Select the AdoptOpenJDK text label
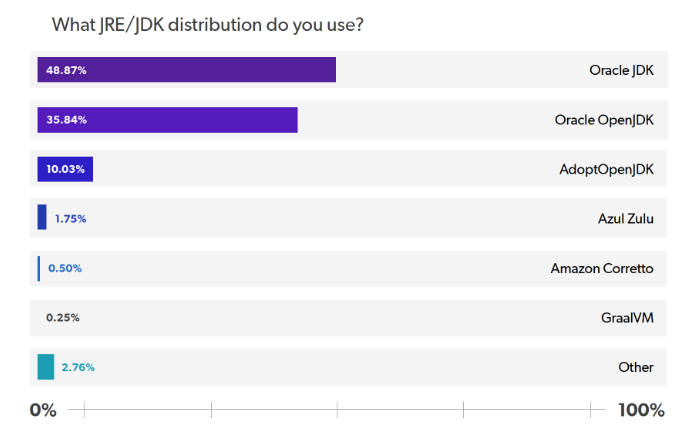 click(x=606, y=169)
